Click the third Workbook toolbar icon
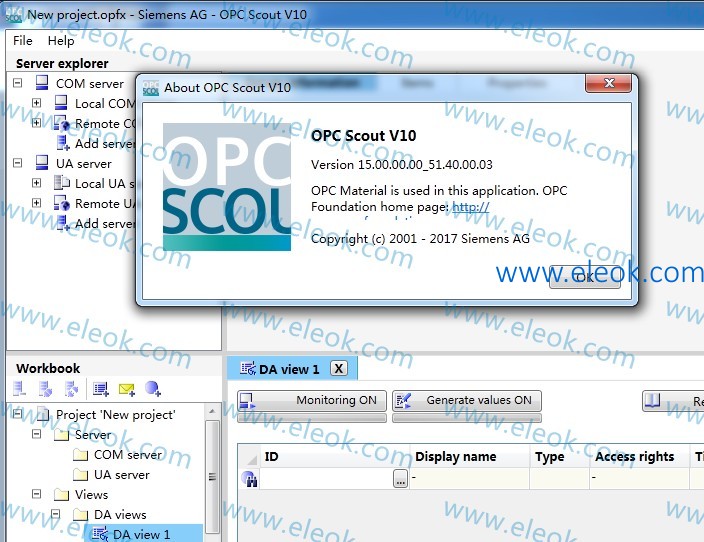Screen dimensions: 704x542 tap(71, 389)
